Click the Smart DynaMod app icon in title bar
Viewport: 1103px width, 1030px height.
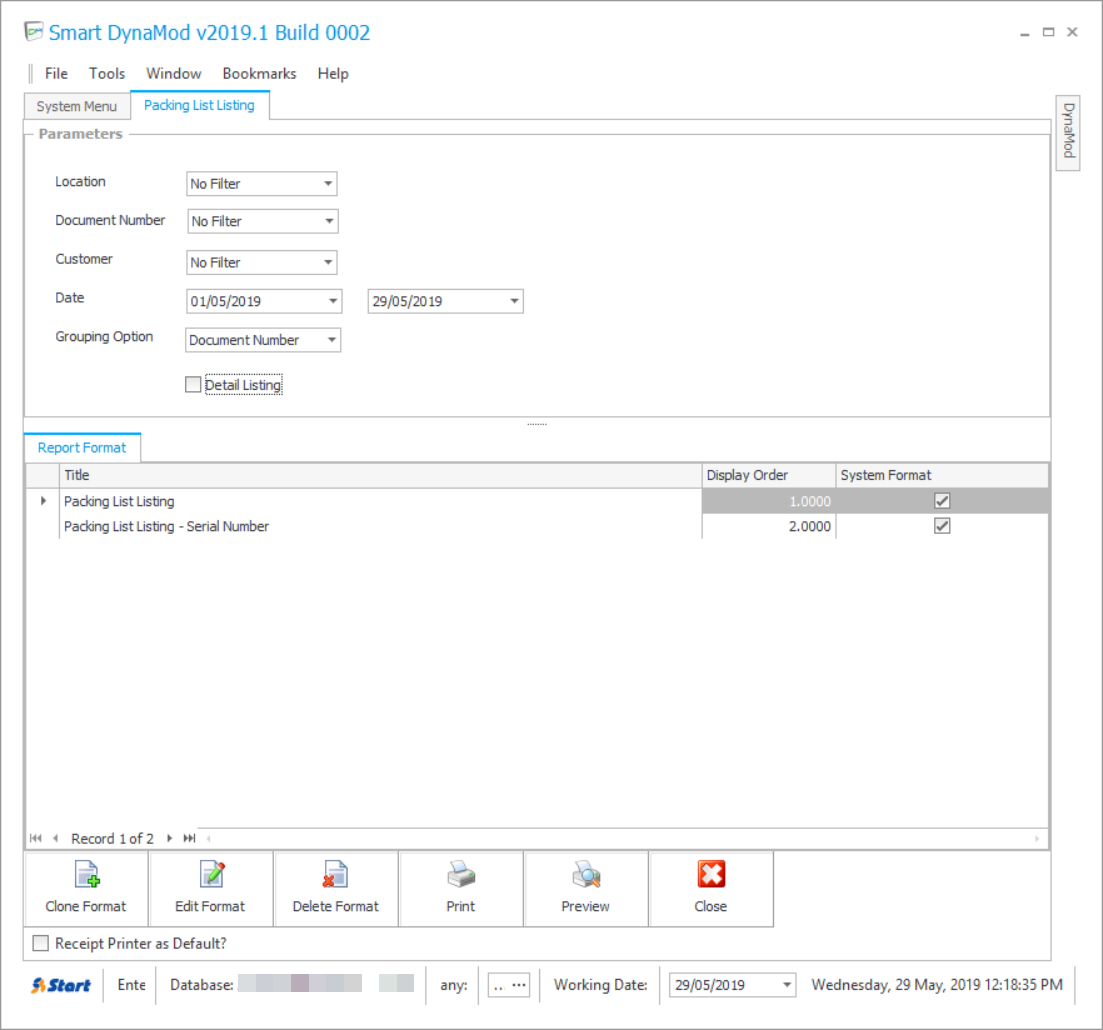coord(33,32)
